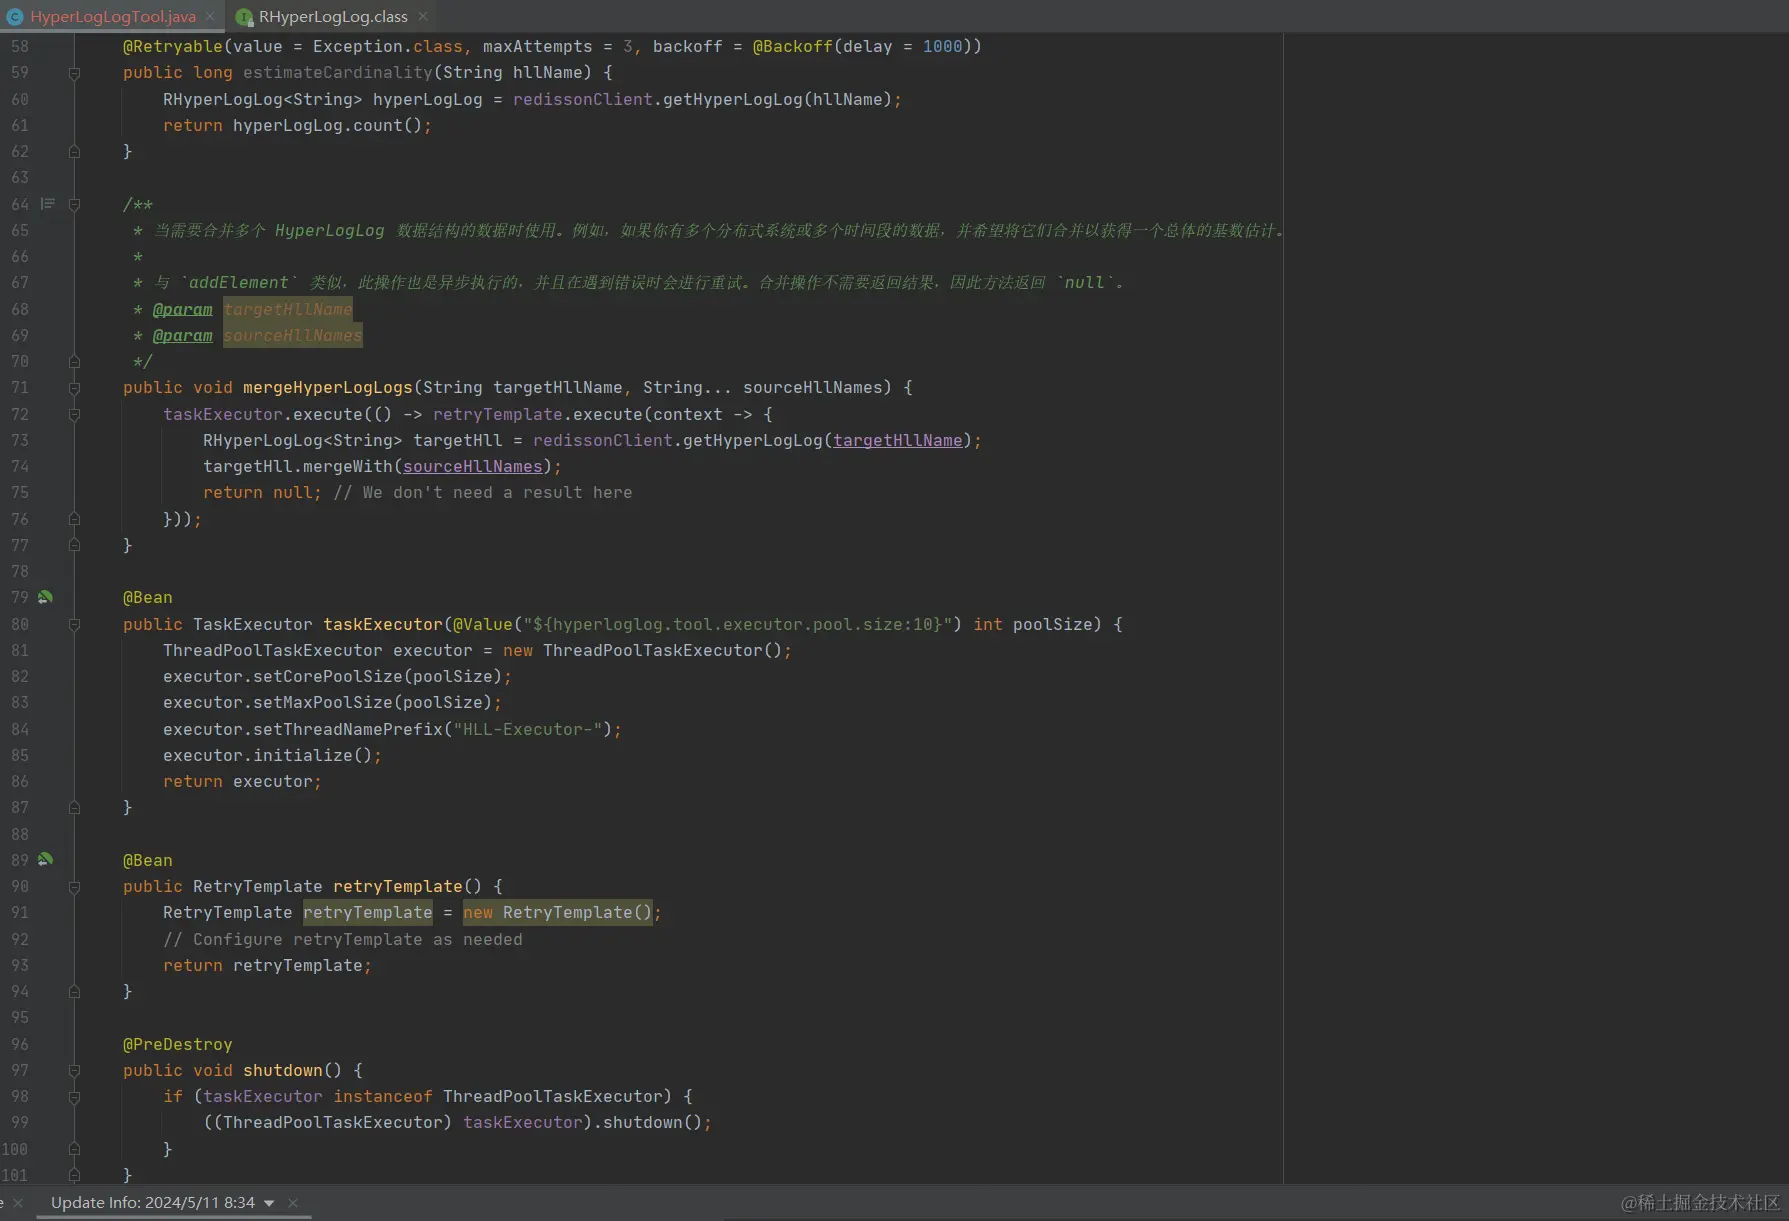Click the highlighted new RetryTemplate() expression
This screenshot has width=1789, height=1221.
point(557,912)
